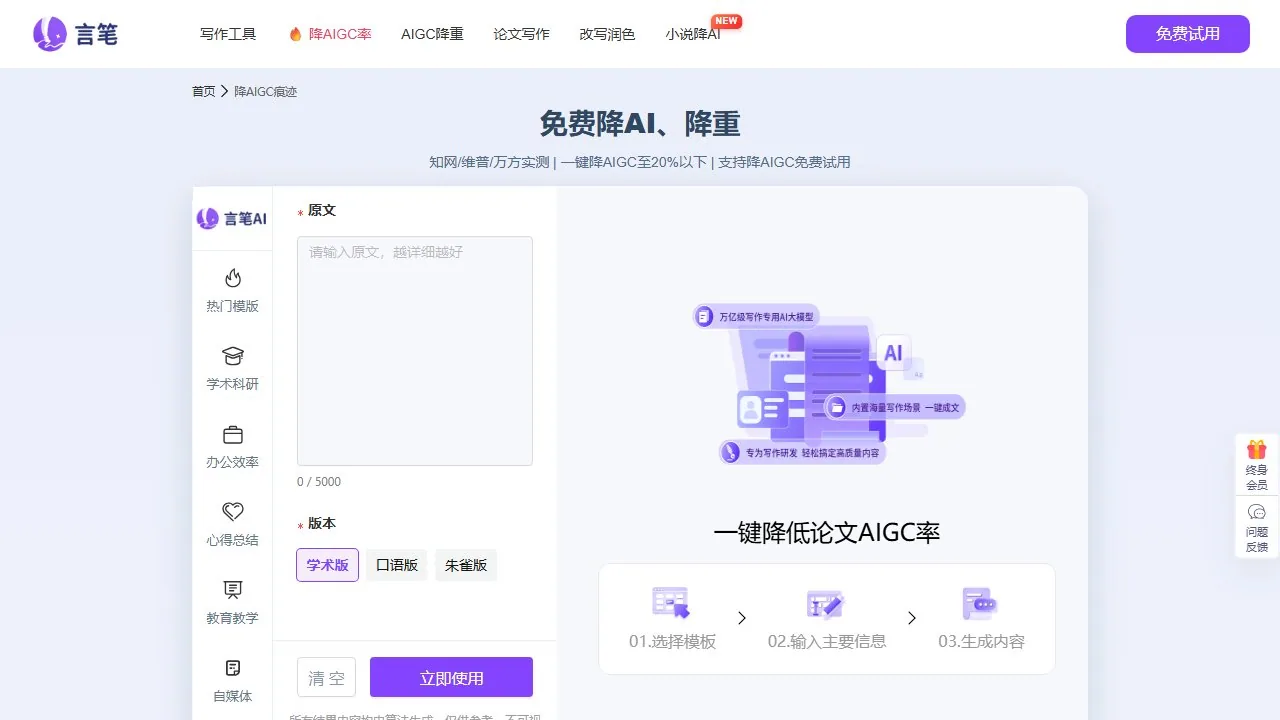Viewport: 1280px width, 720px height.
Task: Select the 自媒体 document icon
Action: (232, 668)
